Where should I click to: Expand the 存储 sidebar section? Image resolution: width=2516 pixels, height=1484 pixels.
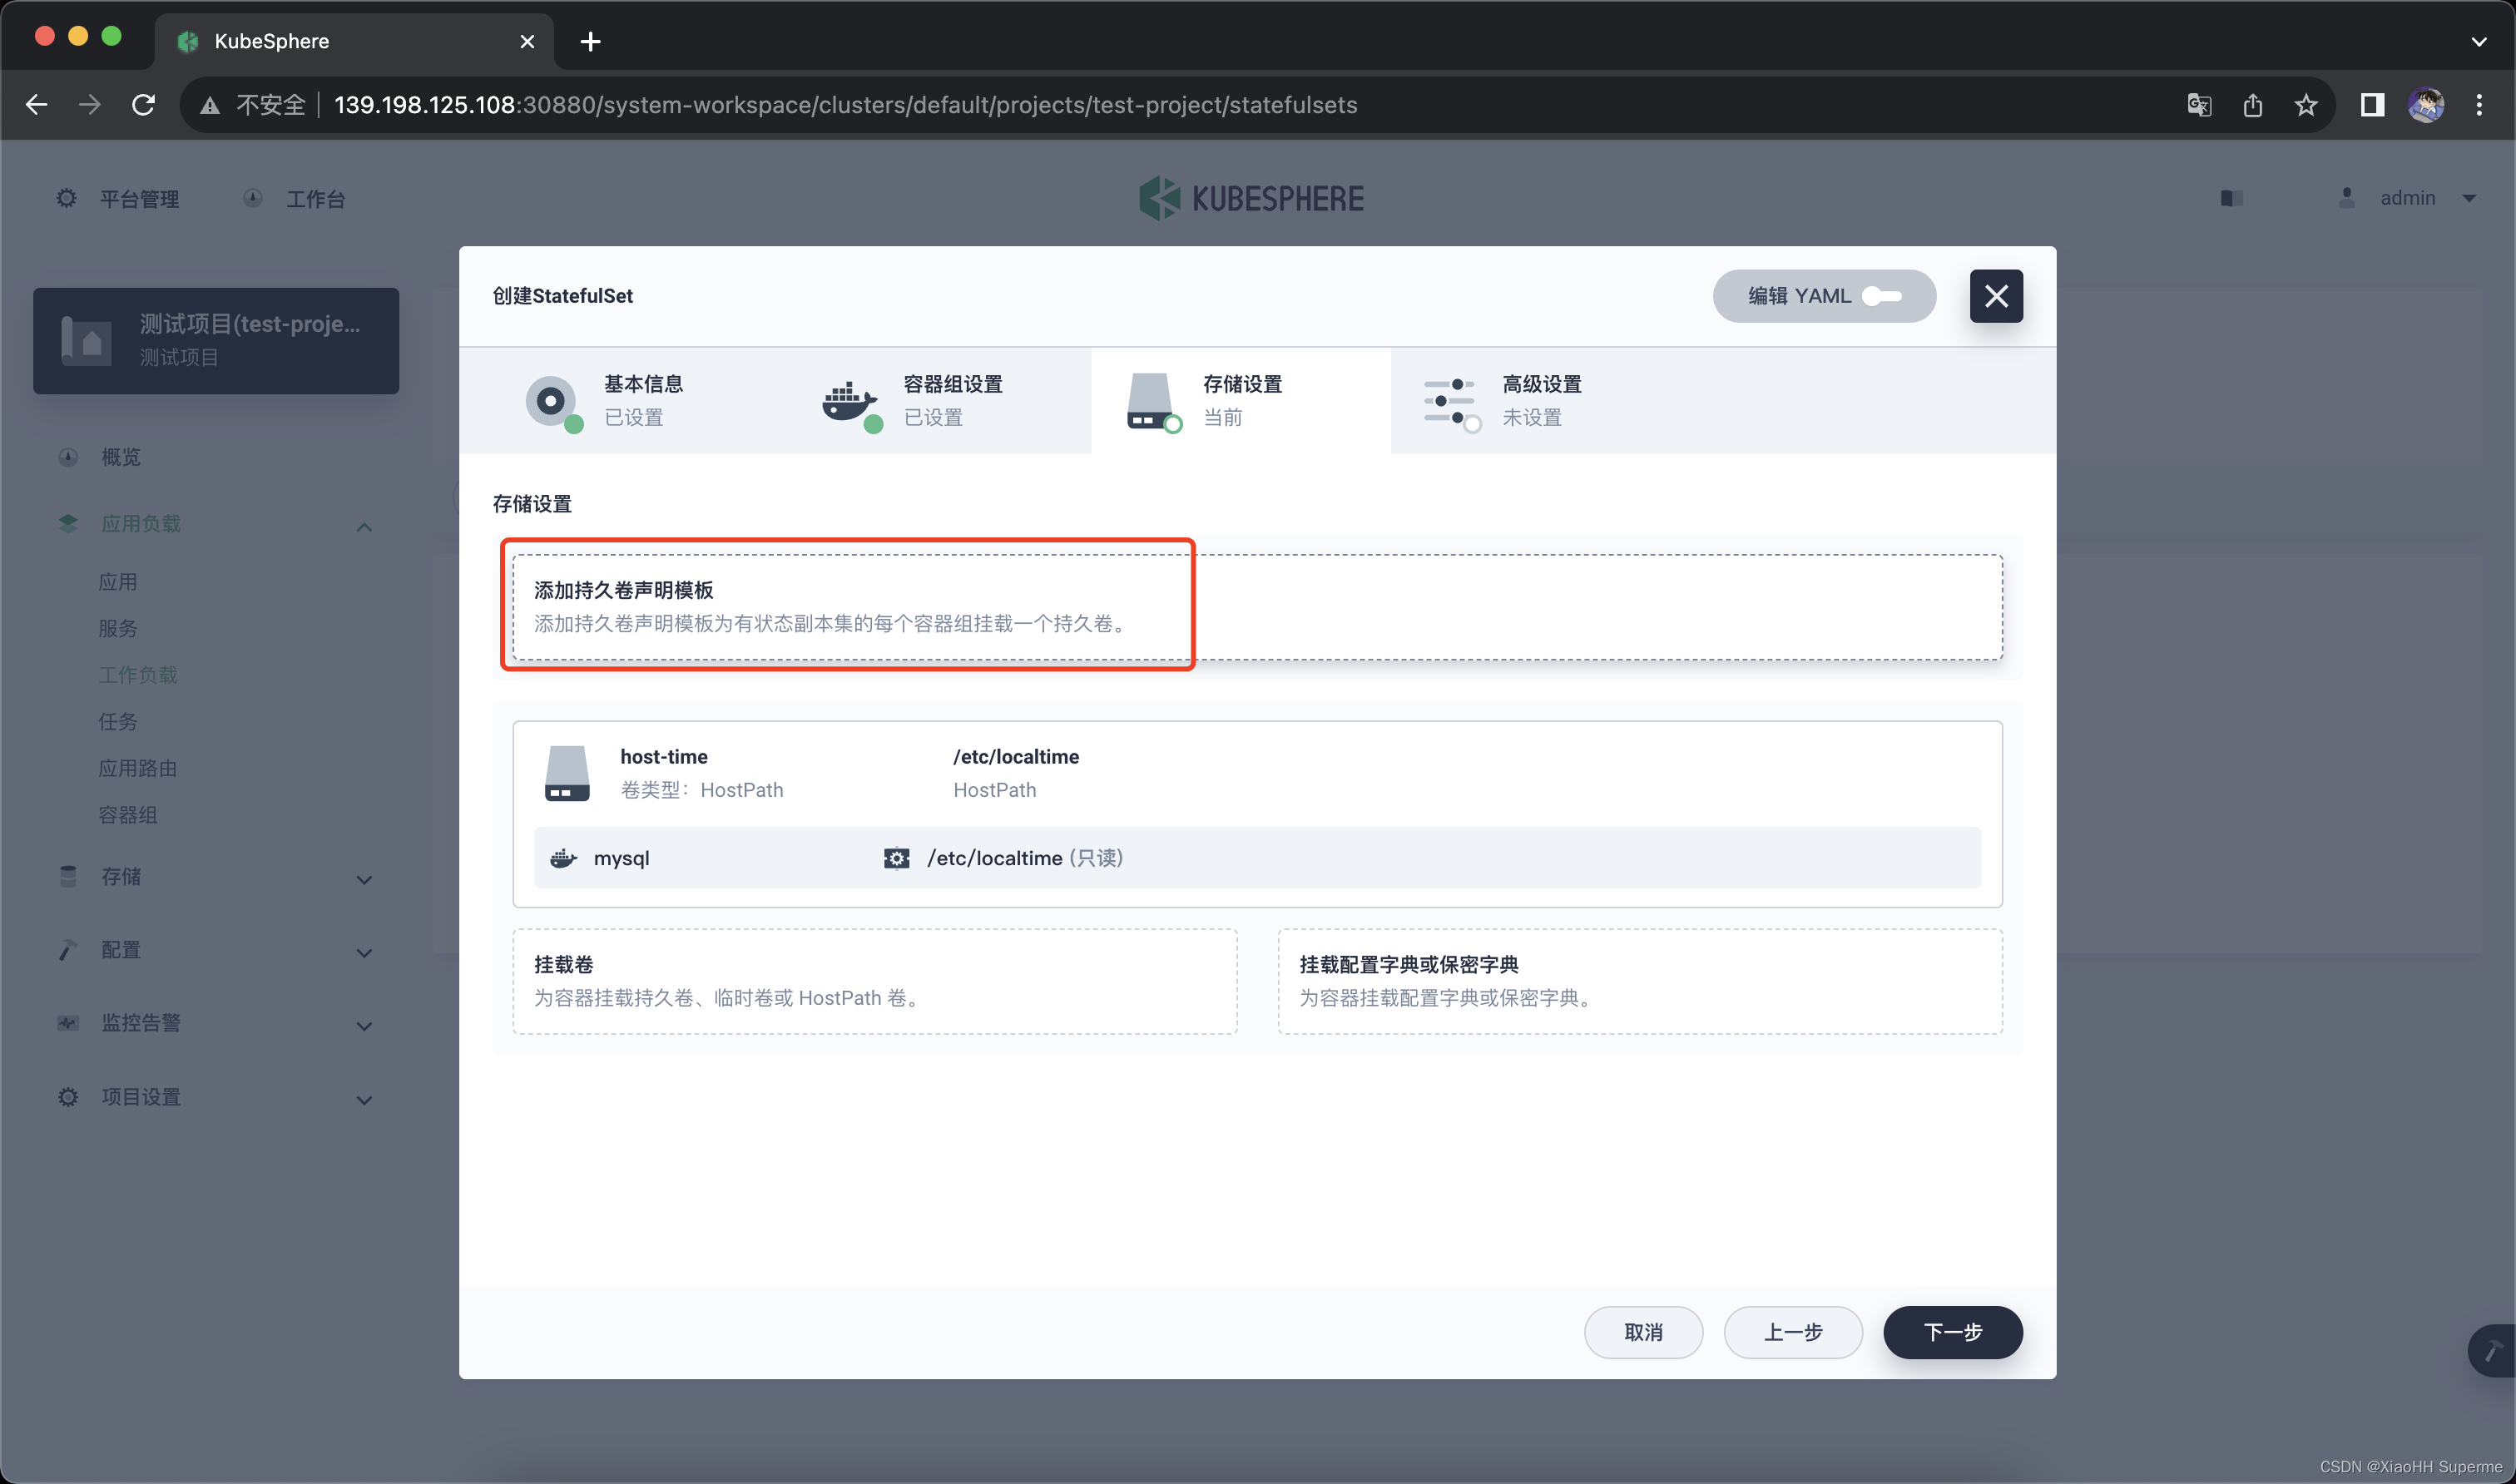(364, 879)
